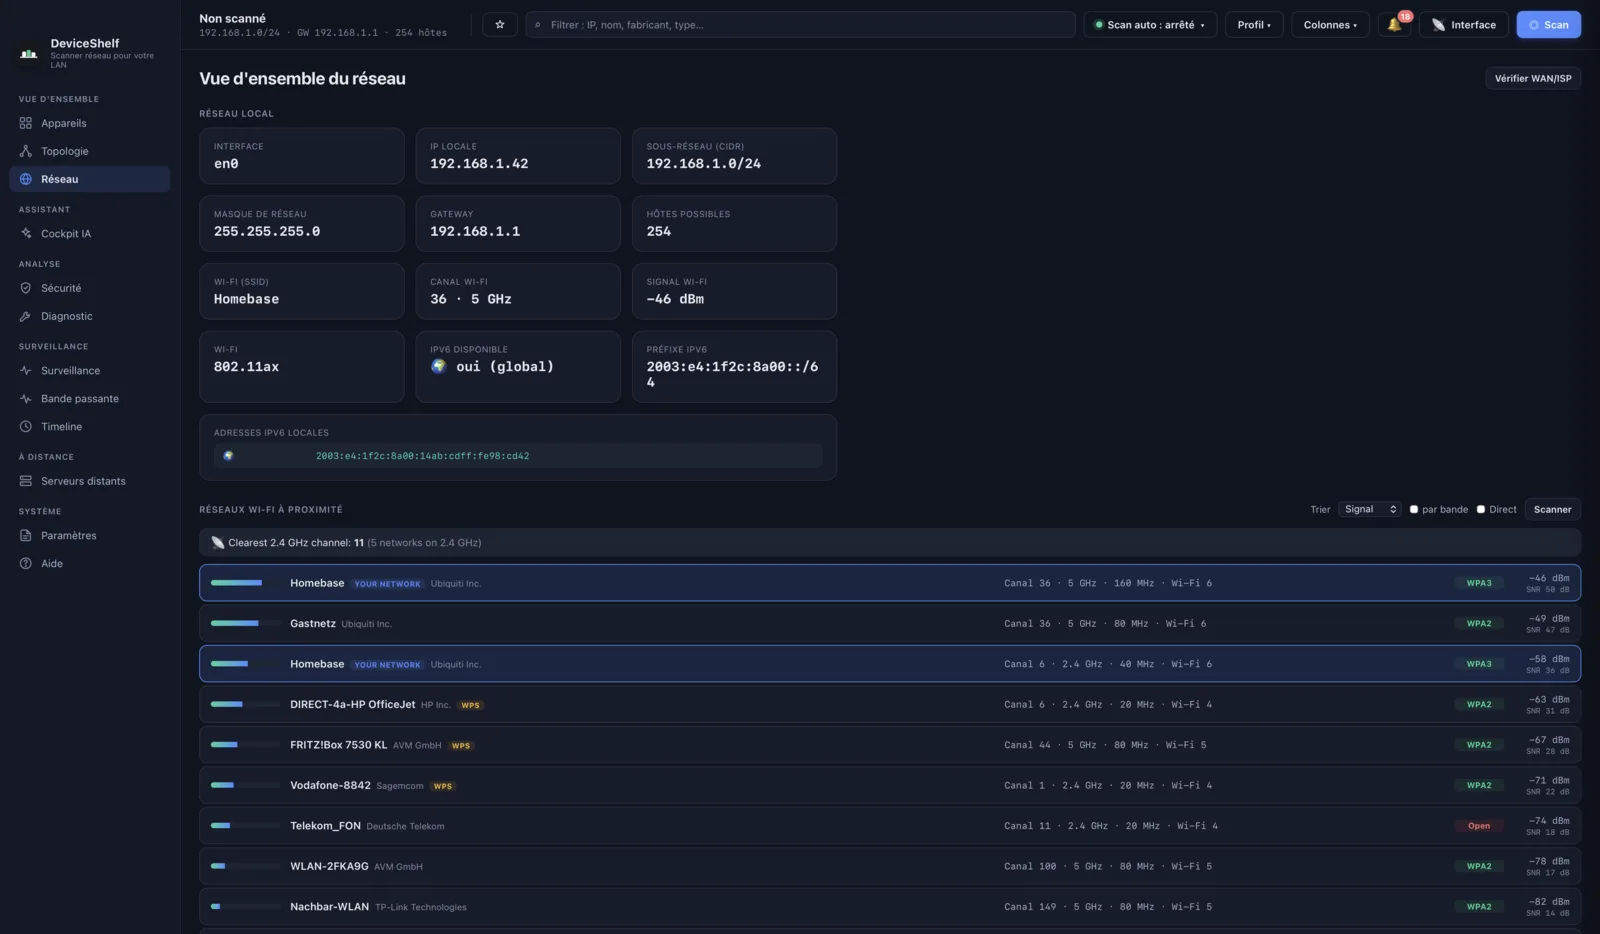Click the IPv6 address 2003:e4:1f2c:8a00:14ab:cdff:fe98:cd42
This screenshot has height=934, width=1600.
pos(422,455)
